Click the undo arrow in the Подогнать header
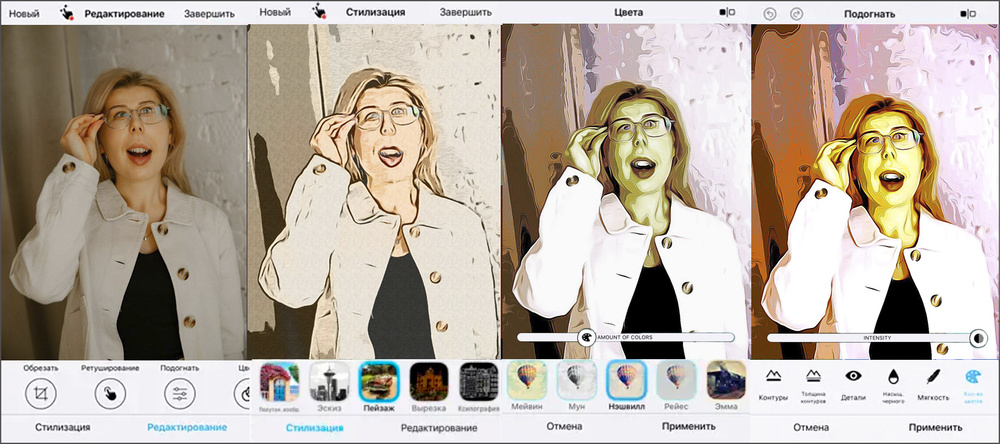 tap(768, 14)
